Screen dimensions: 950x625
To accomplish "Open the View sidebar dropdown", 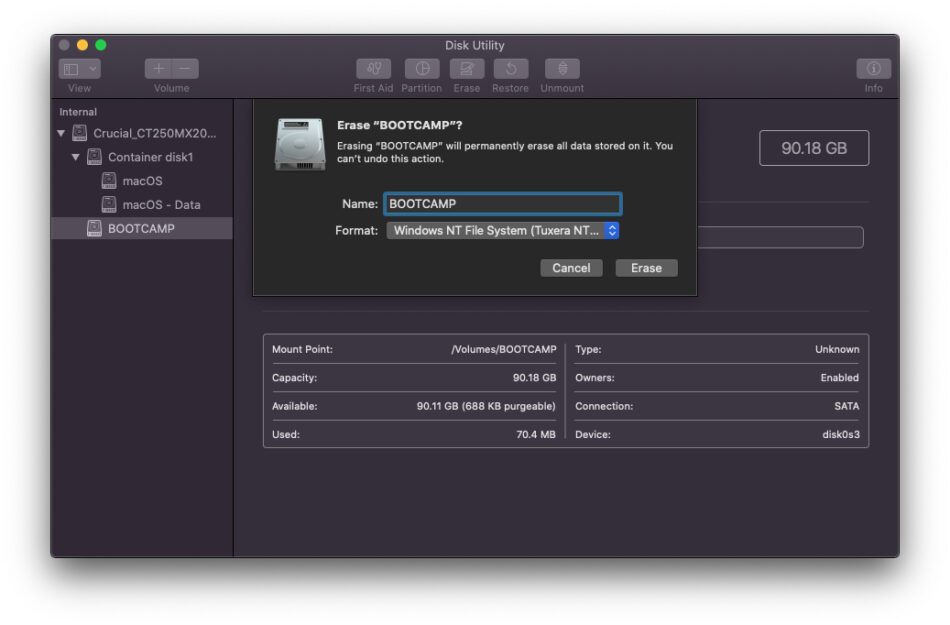I will pos(79,69).
